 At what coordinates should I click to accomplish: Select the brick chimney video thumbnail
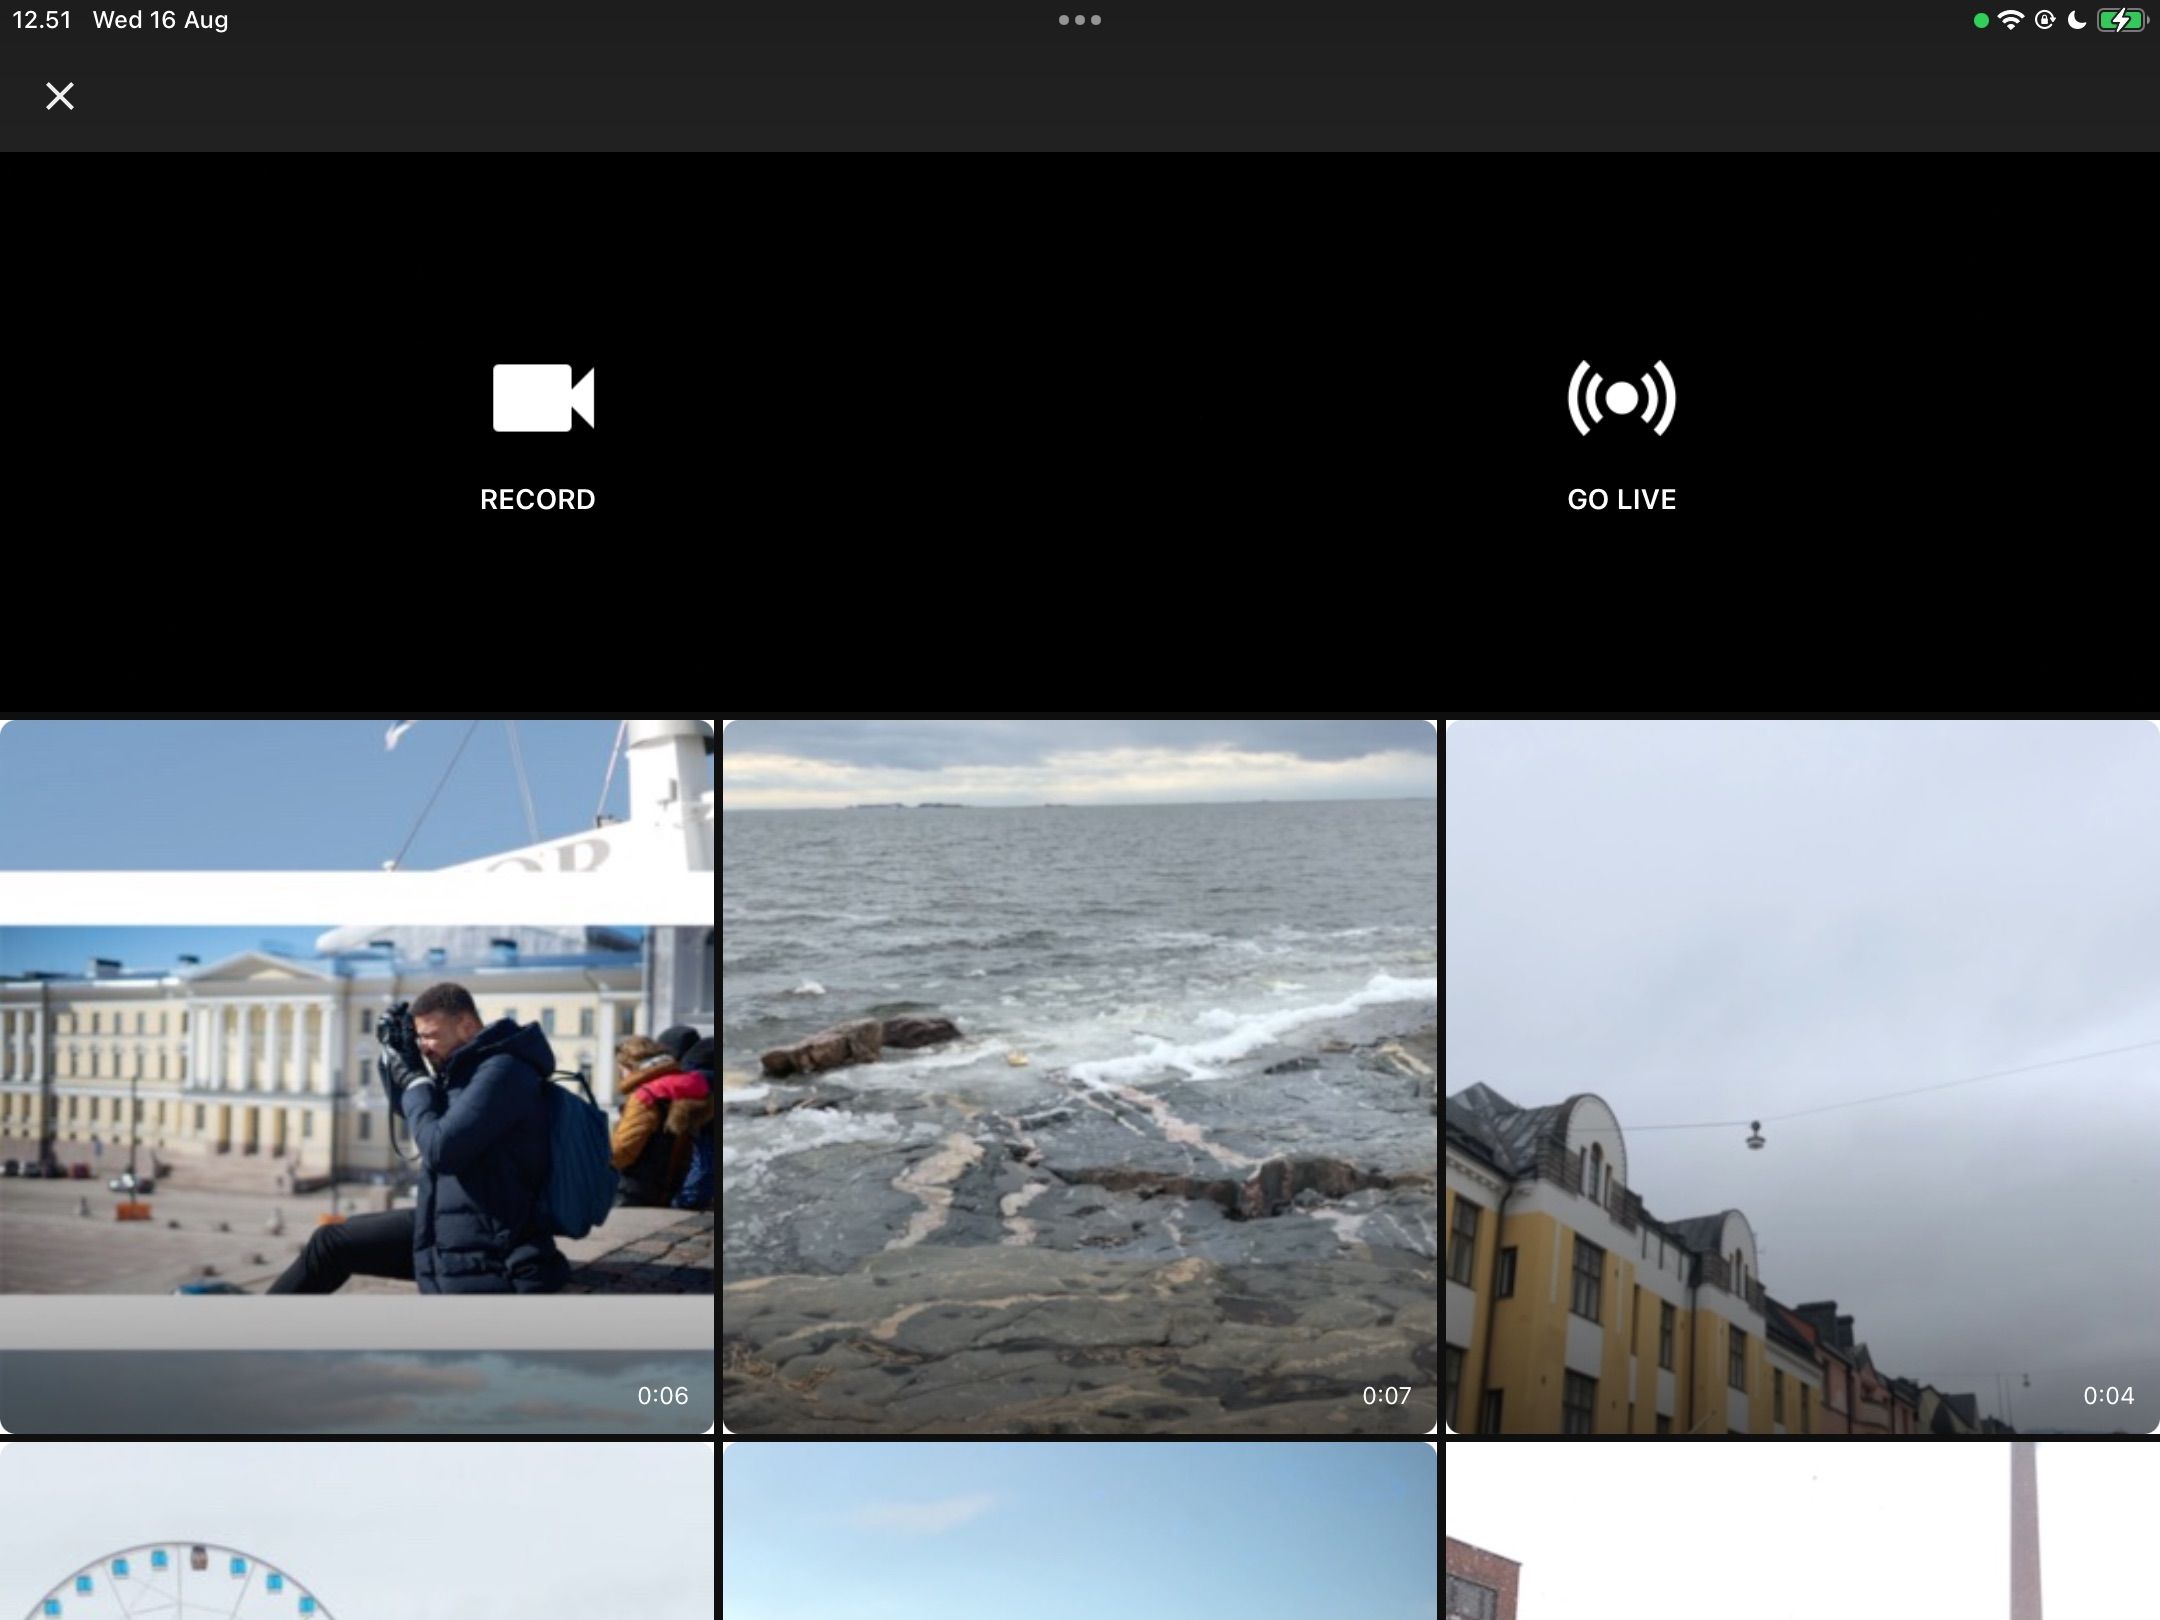tap(1802, 1532)
